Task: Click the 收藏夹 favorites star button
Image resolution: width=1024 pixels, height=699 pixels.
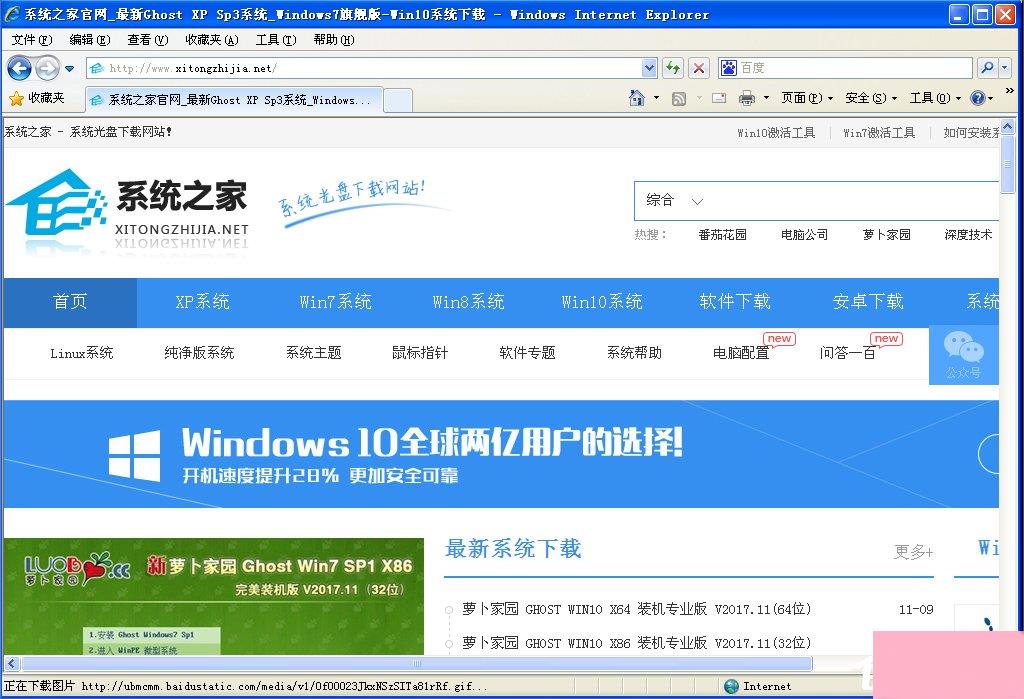Action: (37, 99)
